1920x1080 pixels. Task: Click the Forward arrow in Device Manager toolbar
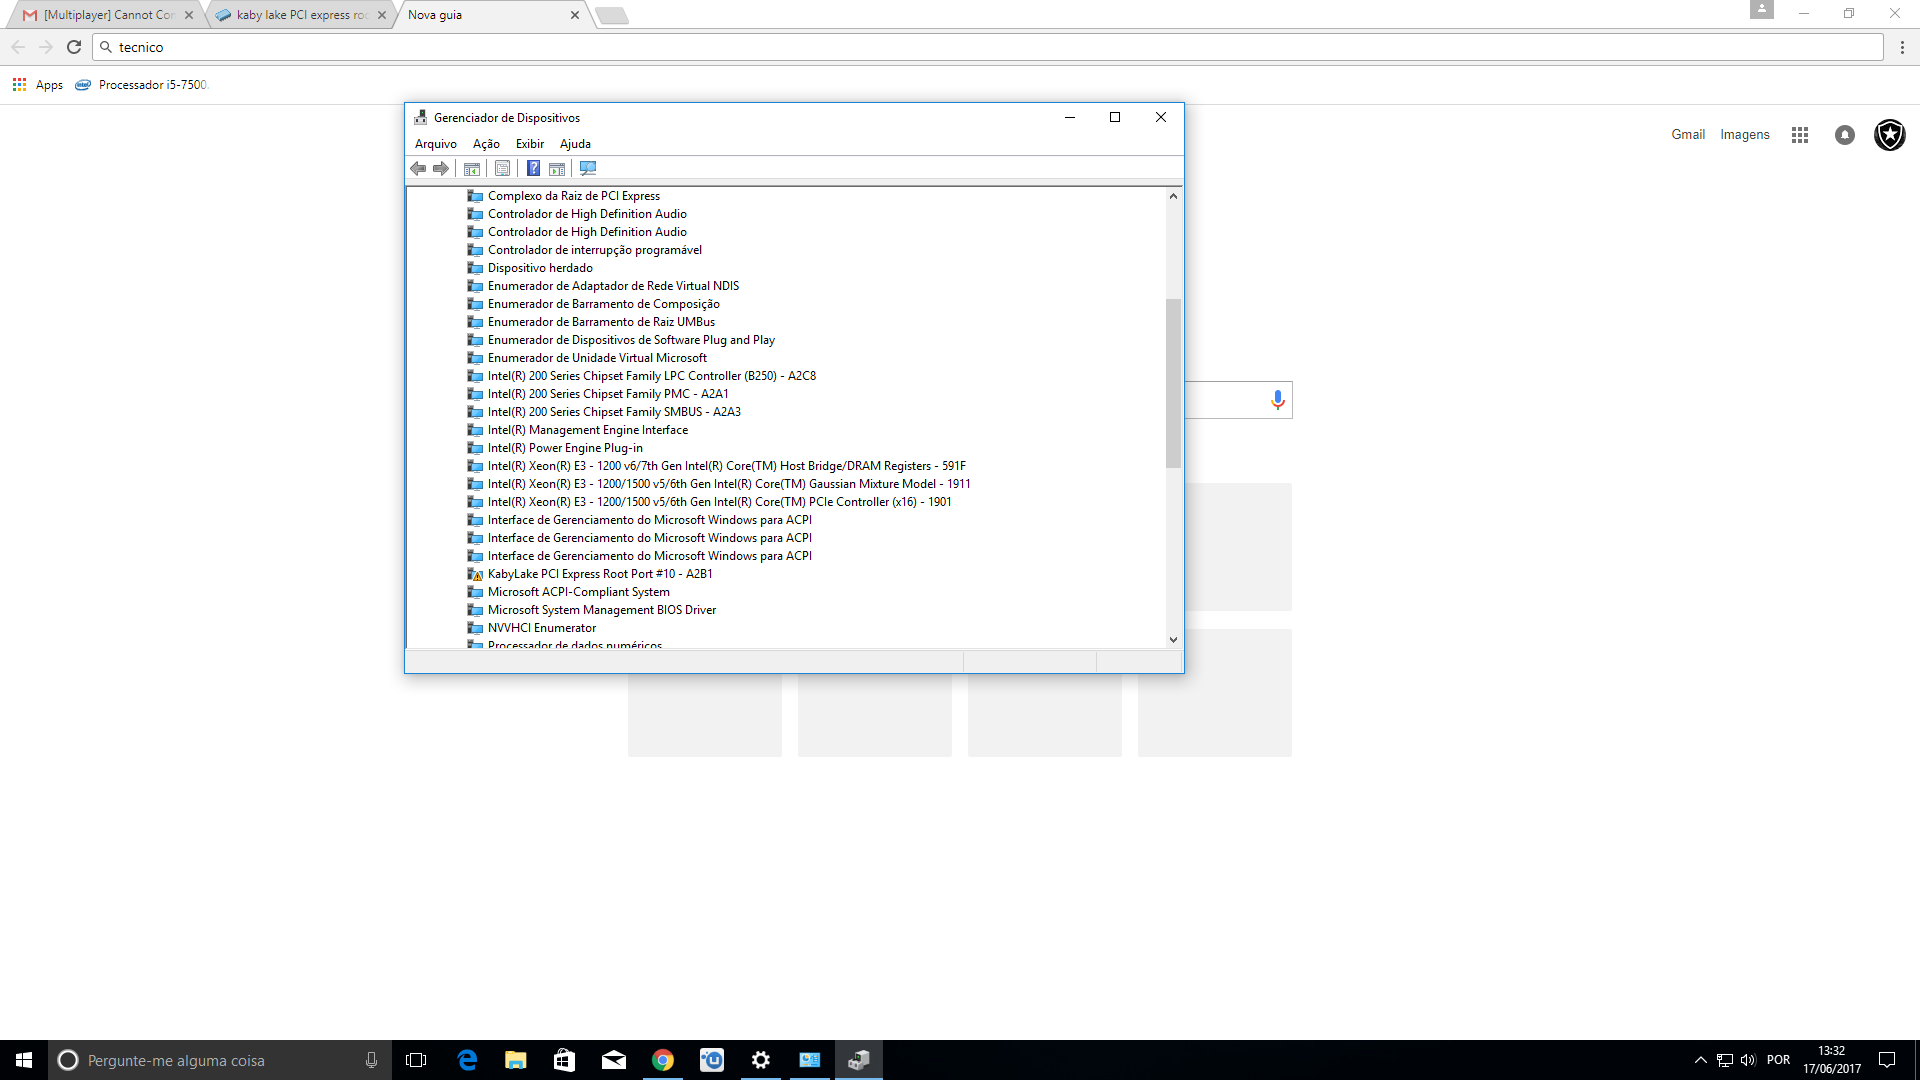tap(441, 169)
